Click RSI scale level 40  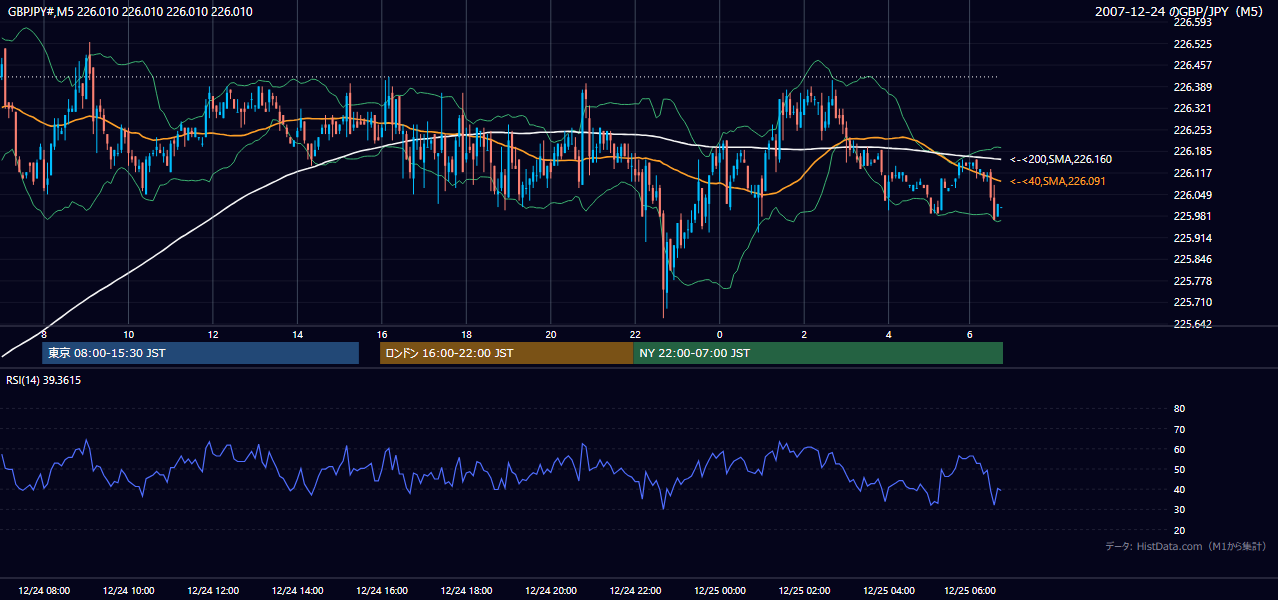click(x=1179, y=490)
